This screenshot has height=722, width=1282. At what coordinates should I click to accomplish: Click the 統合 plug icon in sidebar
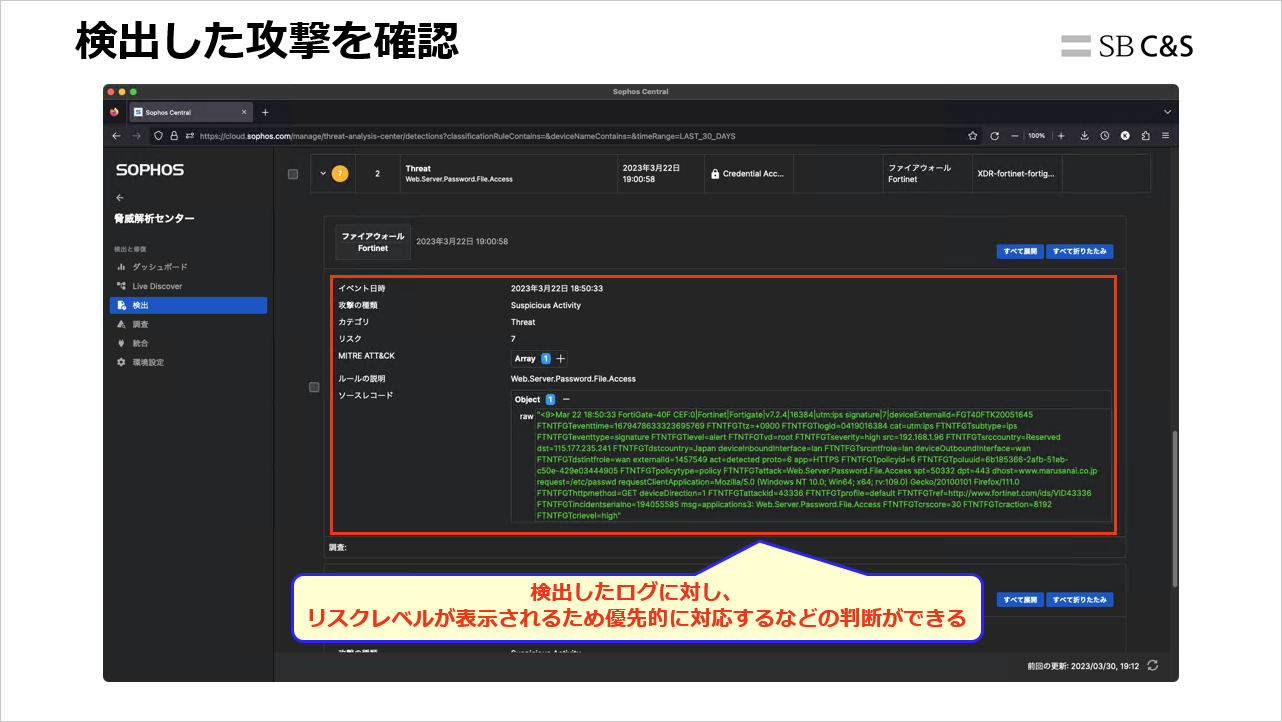click(x=122, y=343)
